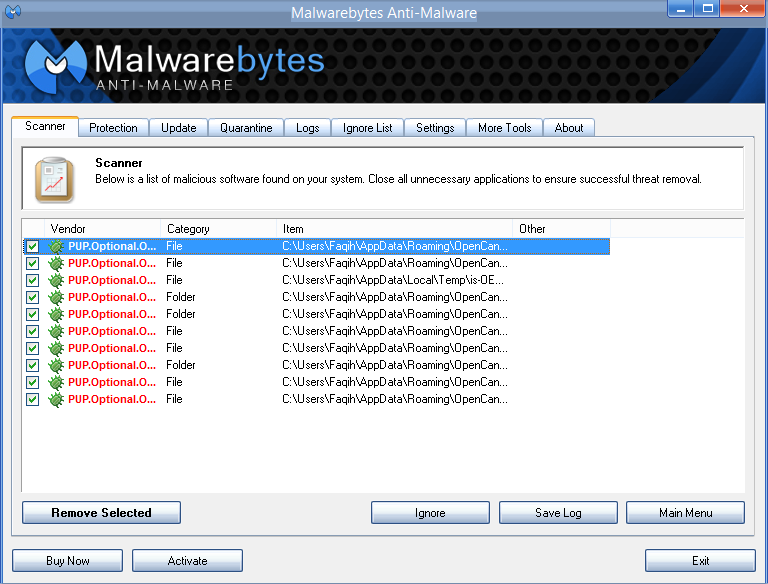Sort by the Item column header
Viewport: 768px width, 584px height.
tap(394, 229)
